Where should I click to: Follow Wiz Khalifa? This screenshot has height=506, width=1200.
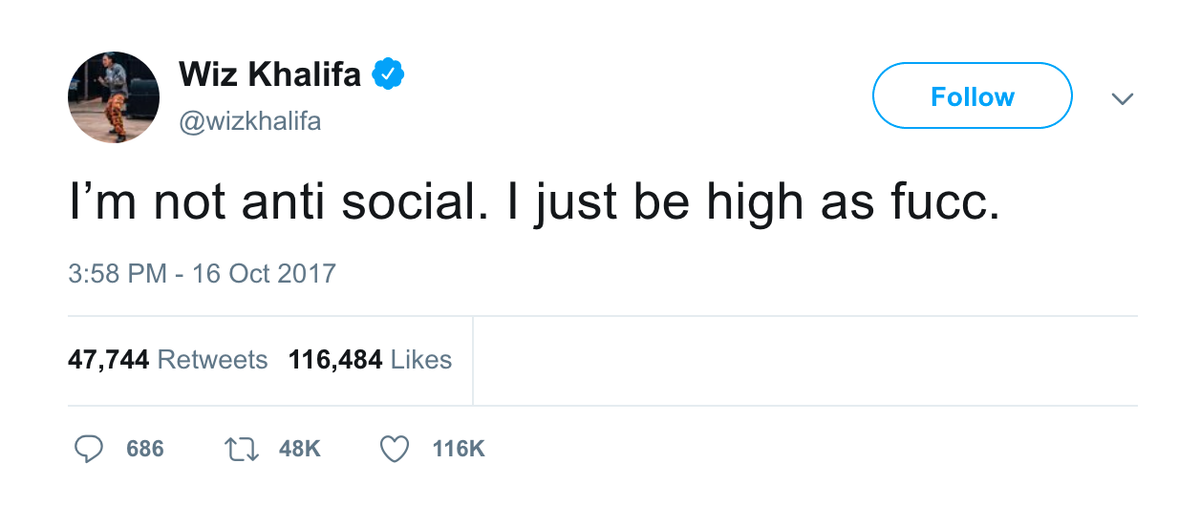tap(972, 96)
